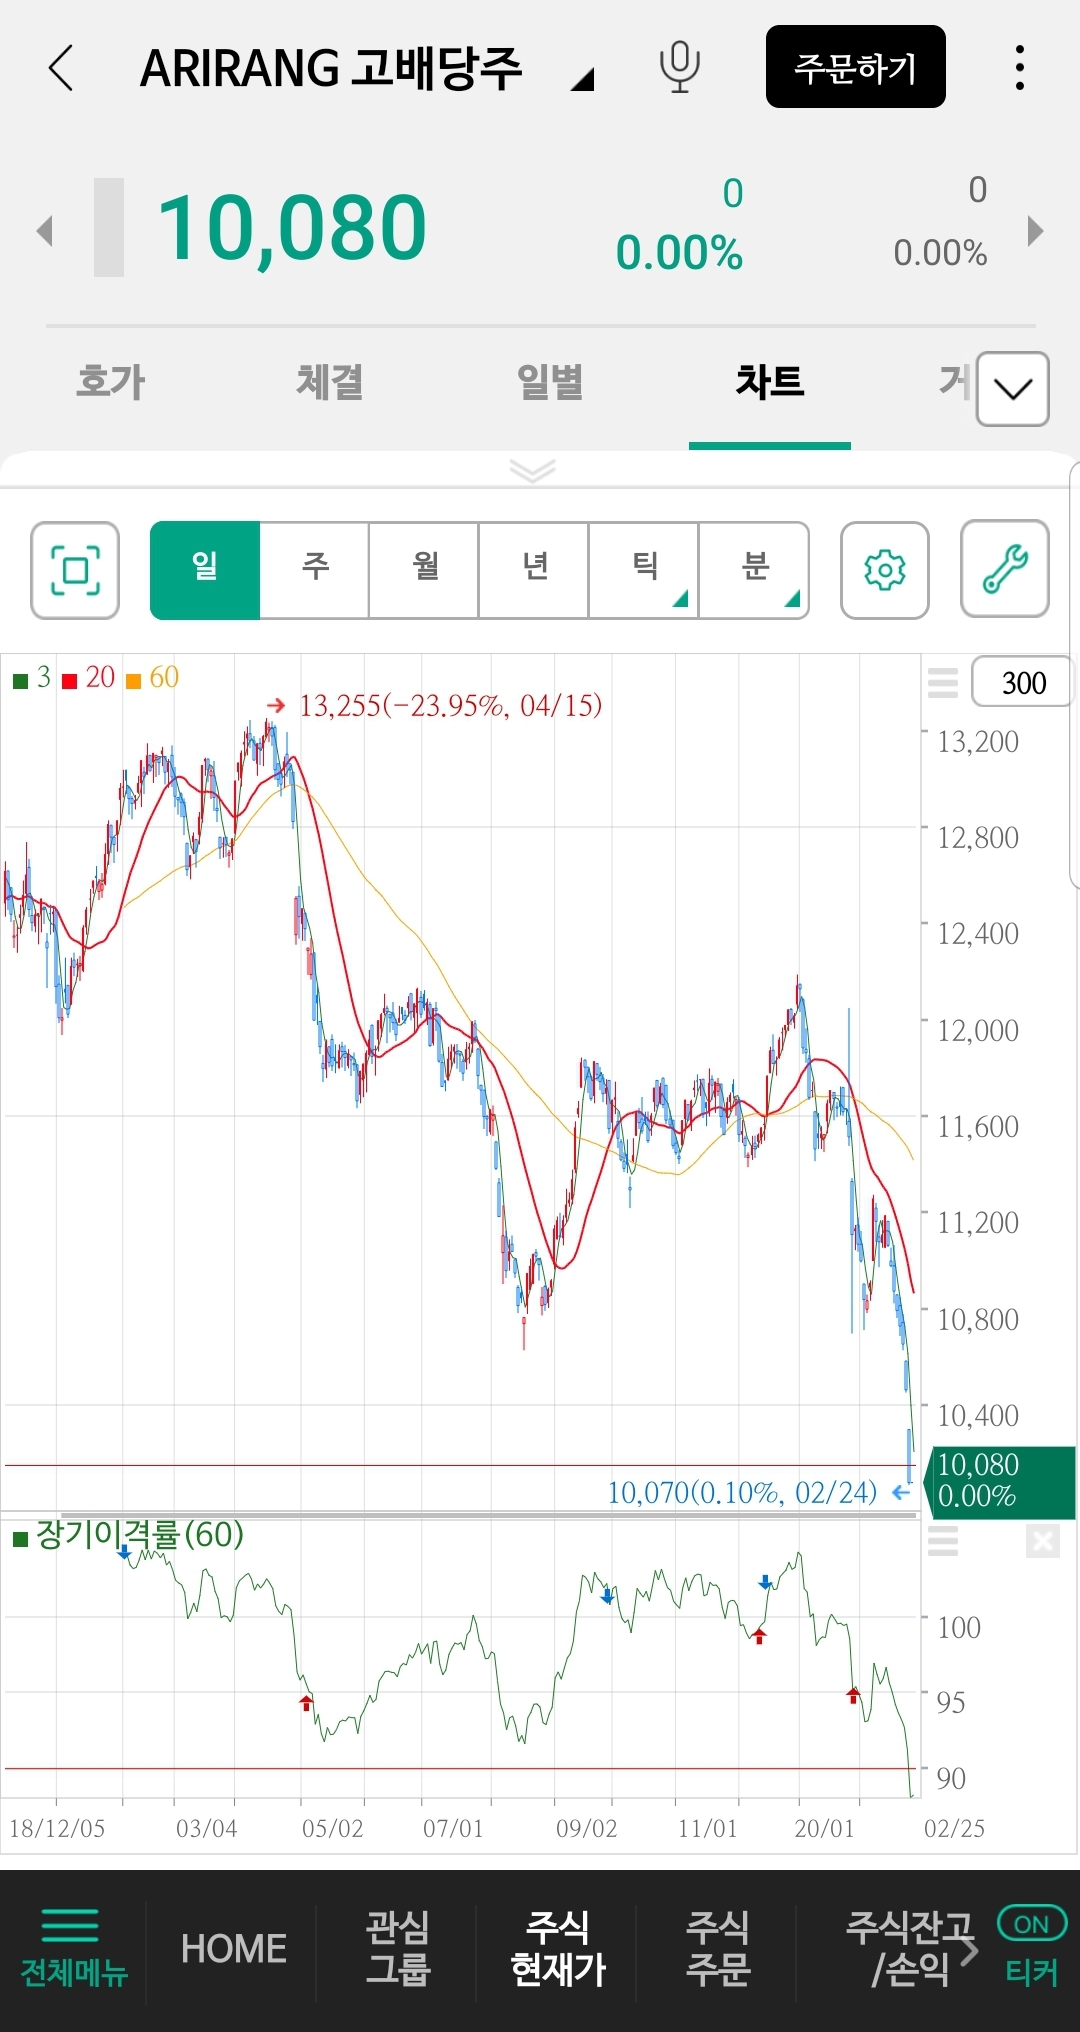
Task: Tap the current price tag 10,080 on axis
Action: 1001,1481
